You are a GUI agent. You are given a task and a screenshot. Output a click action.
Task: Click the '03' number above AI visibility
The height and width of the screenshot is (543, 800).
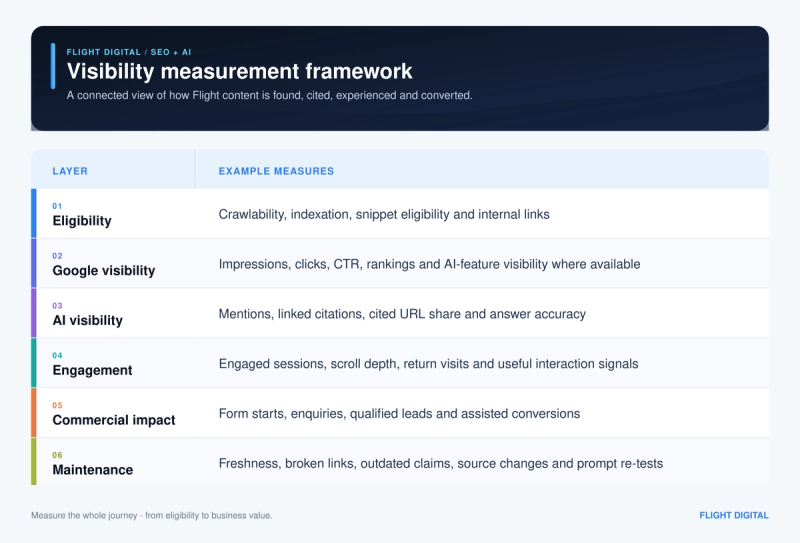pos(57,306)
